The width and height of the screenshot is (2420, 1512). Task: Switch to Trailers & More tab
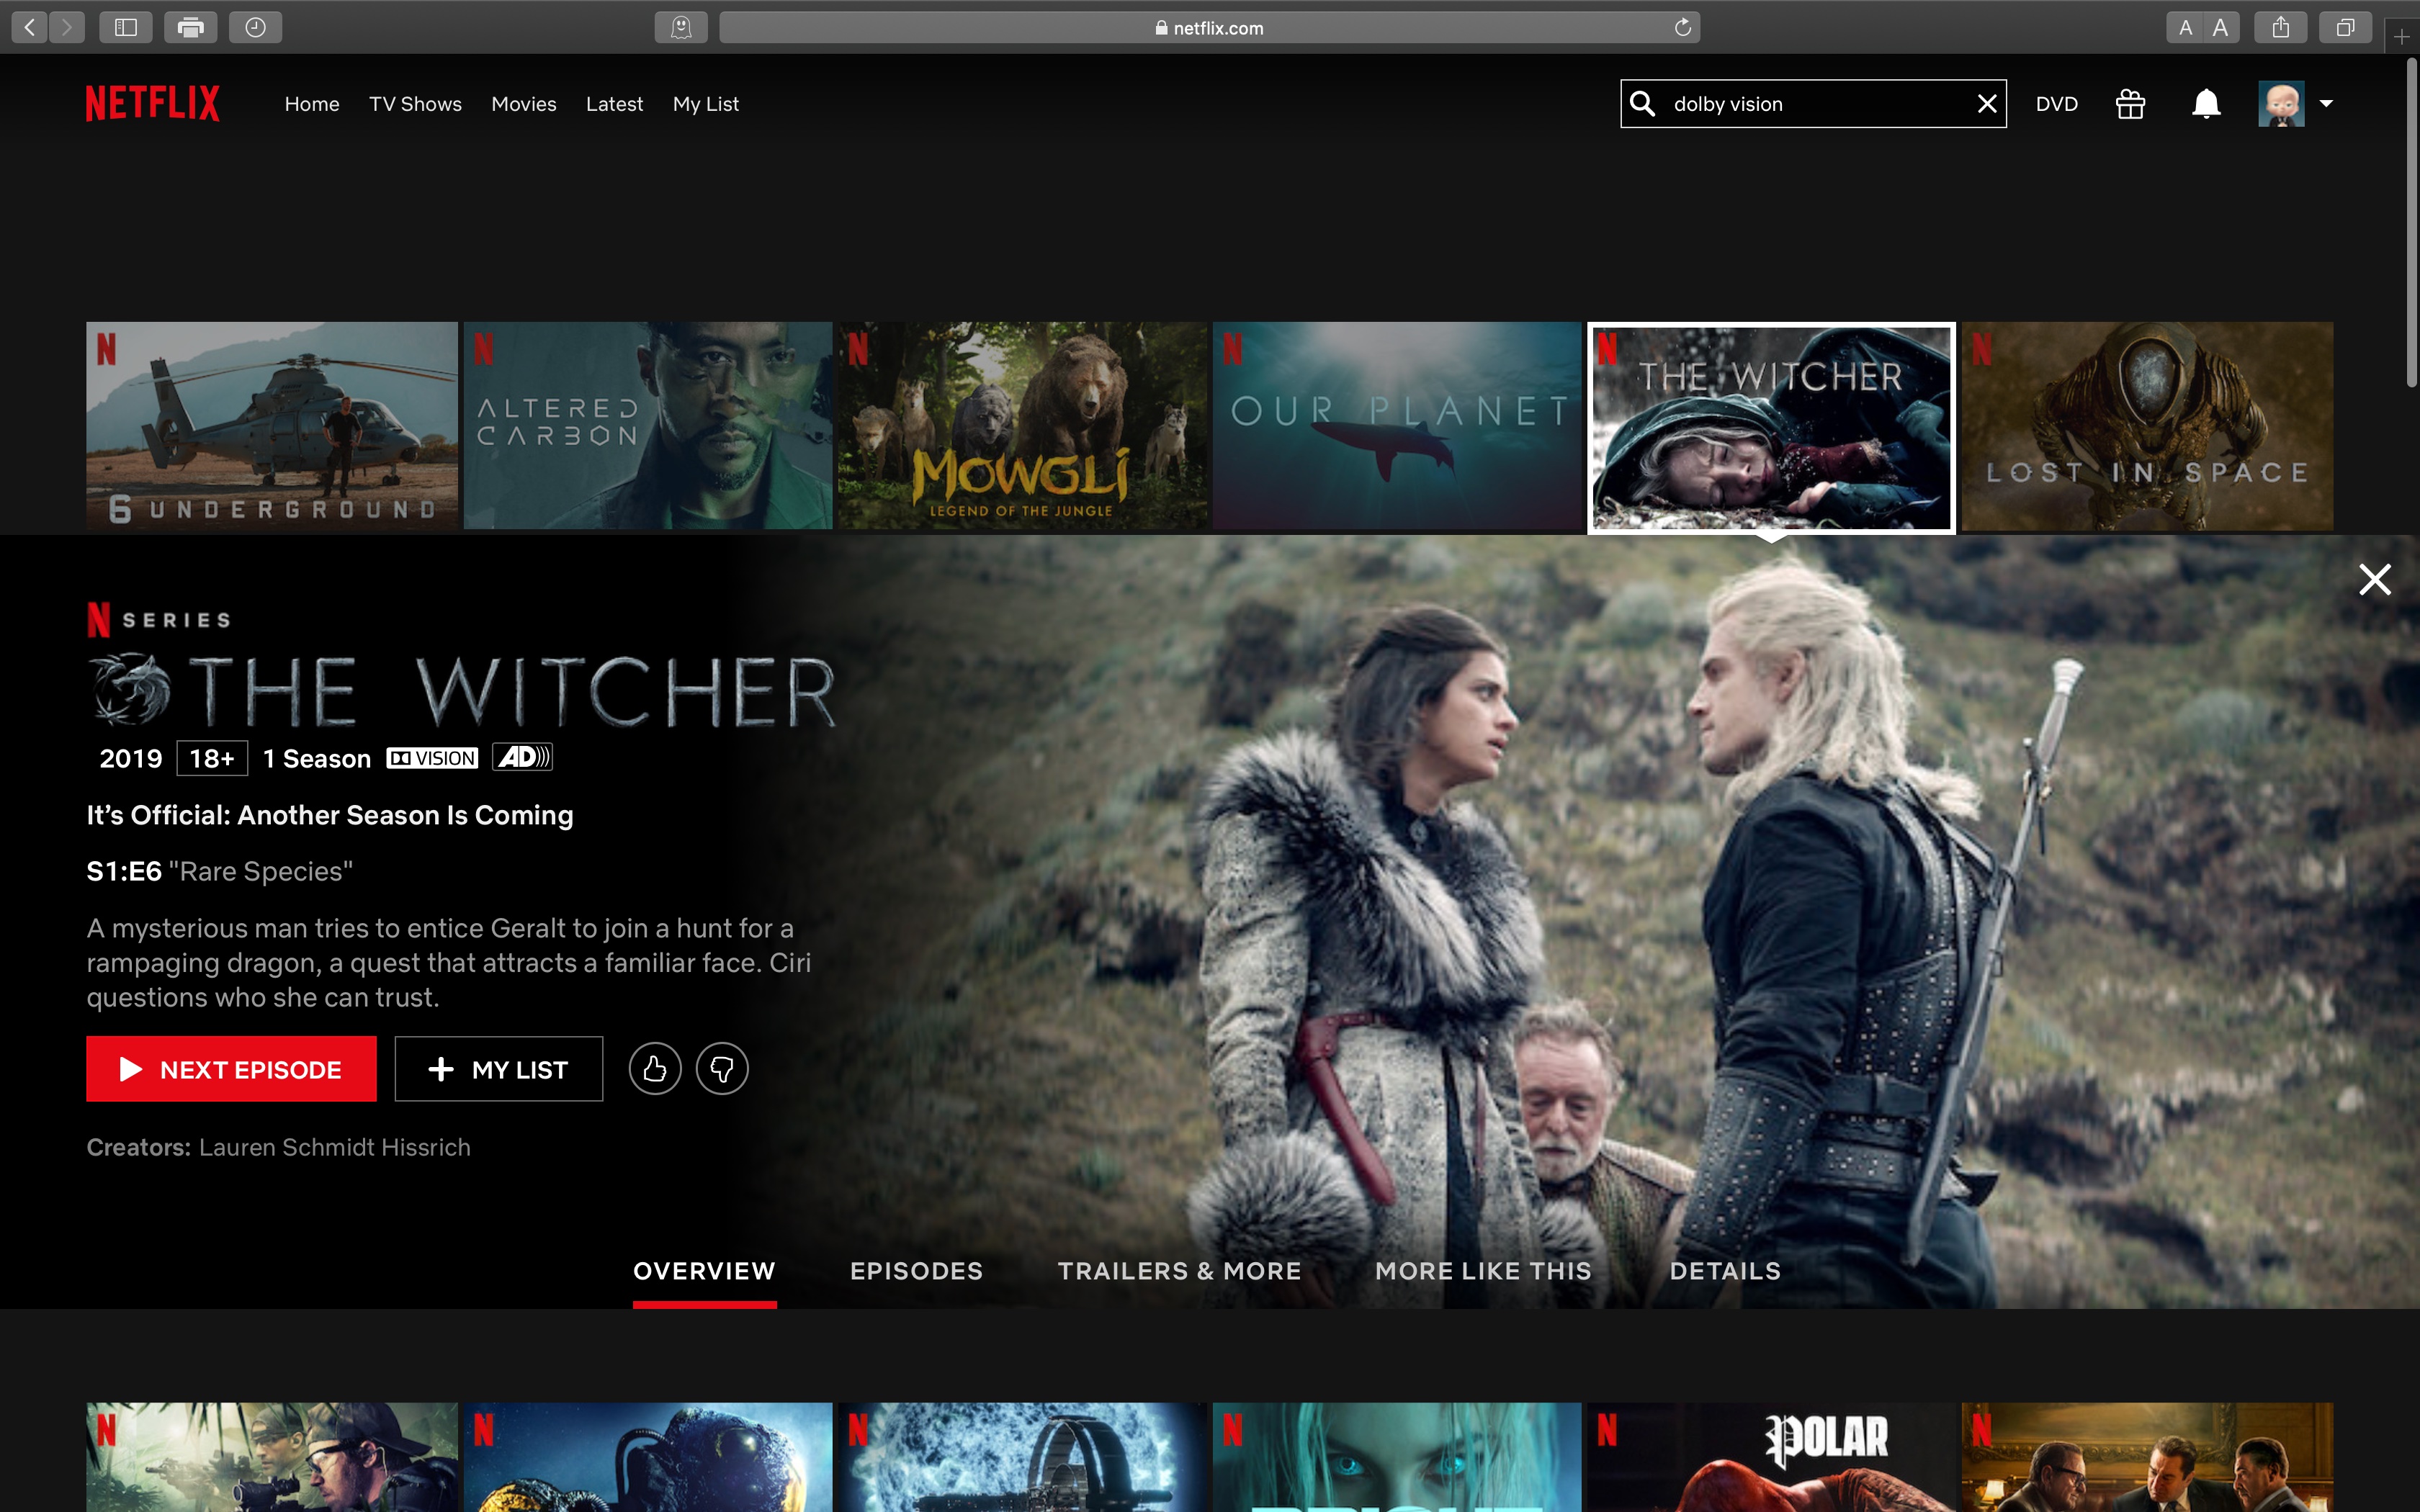click(1180, 1271)
